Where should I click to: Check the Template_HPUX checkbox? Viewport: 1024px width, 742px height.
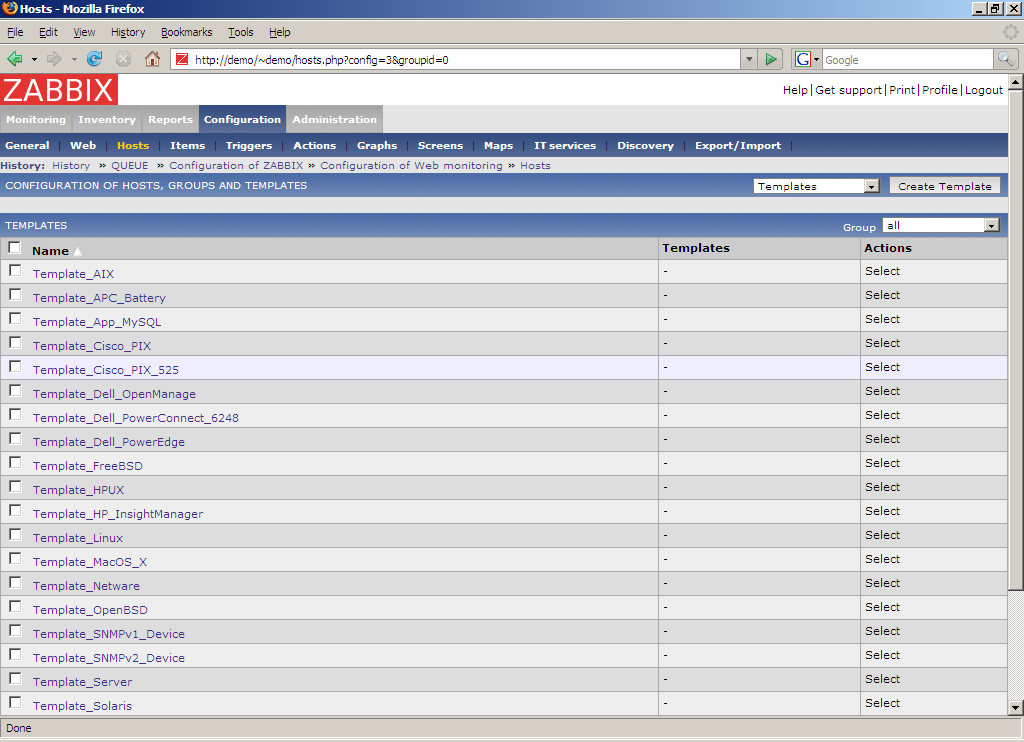15,487
